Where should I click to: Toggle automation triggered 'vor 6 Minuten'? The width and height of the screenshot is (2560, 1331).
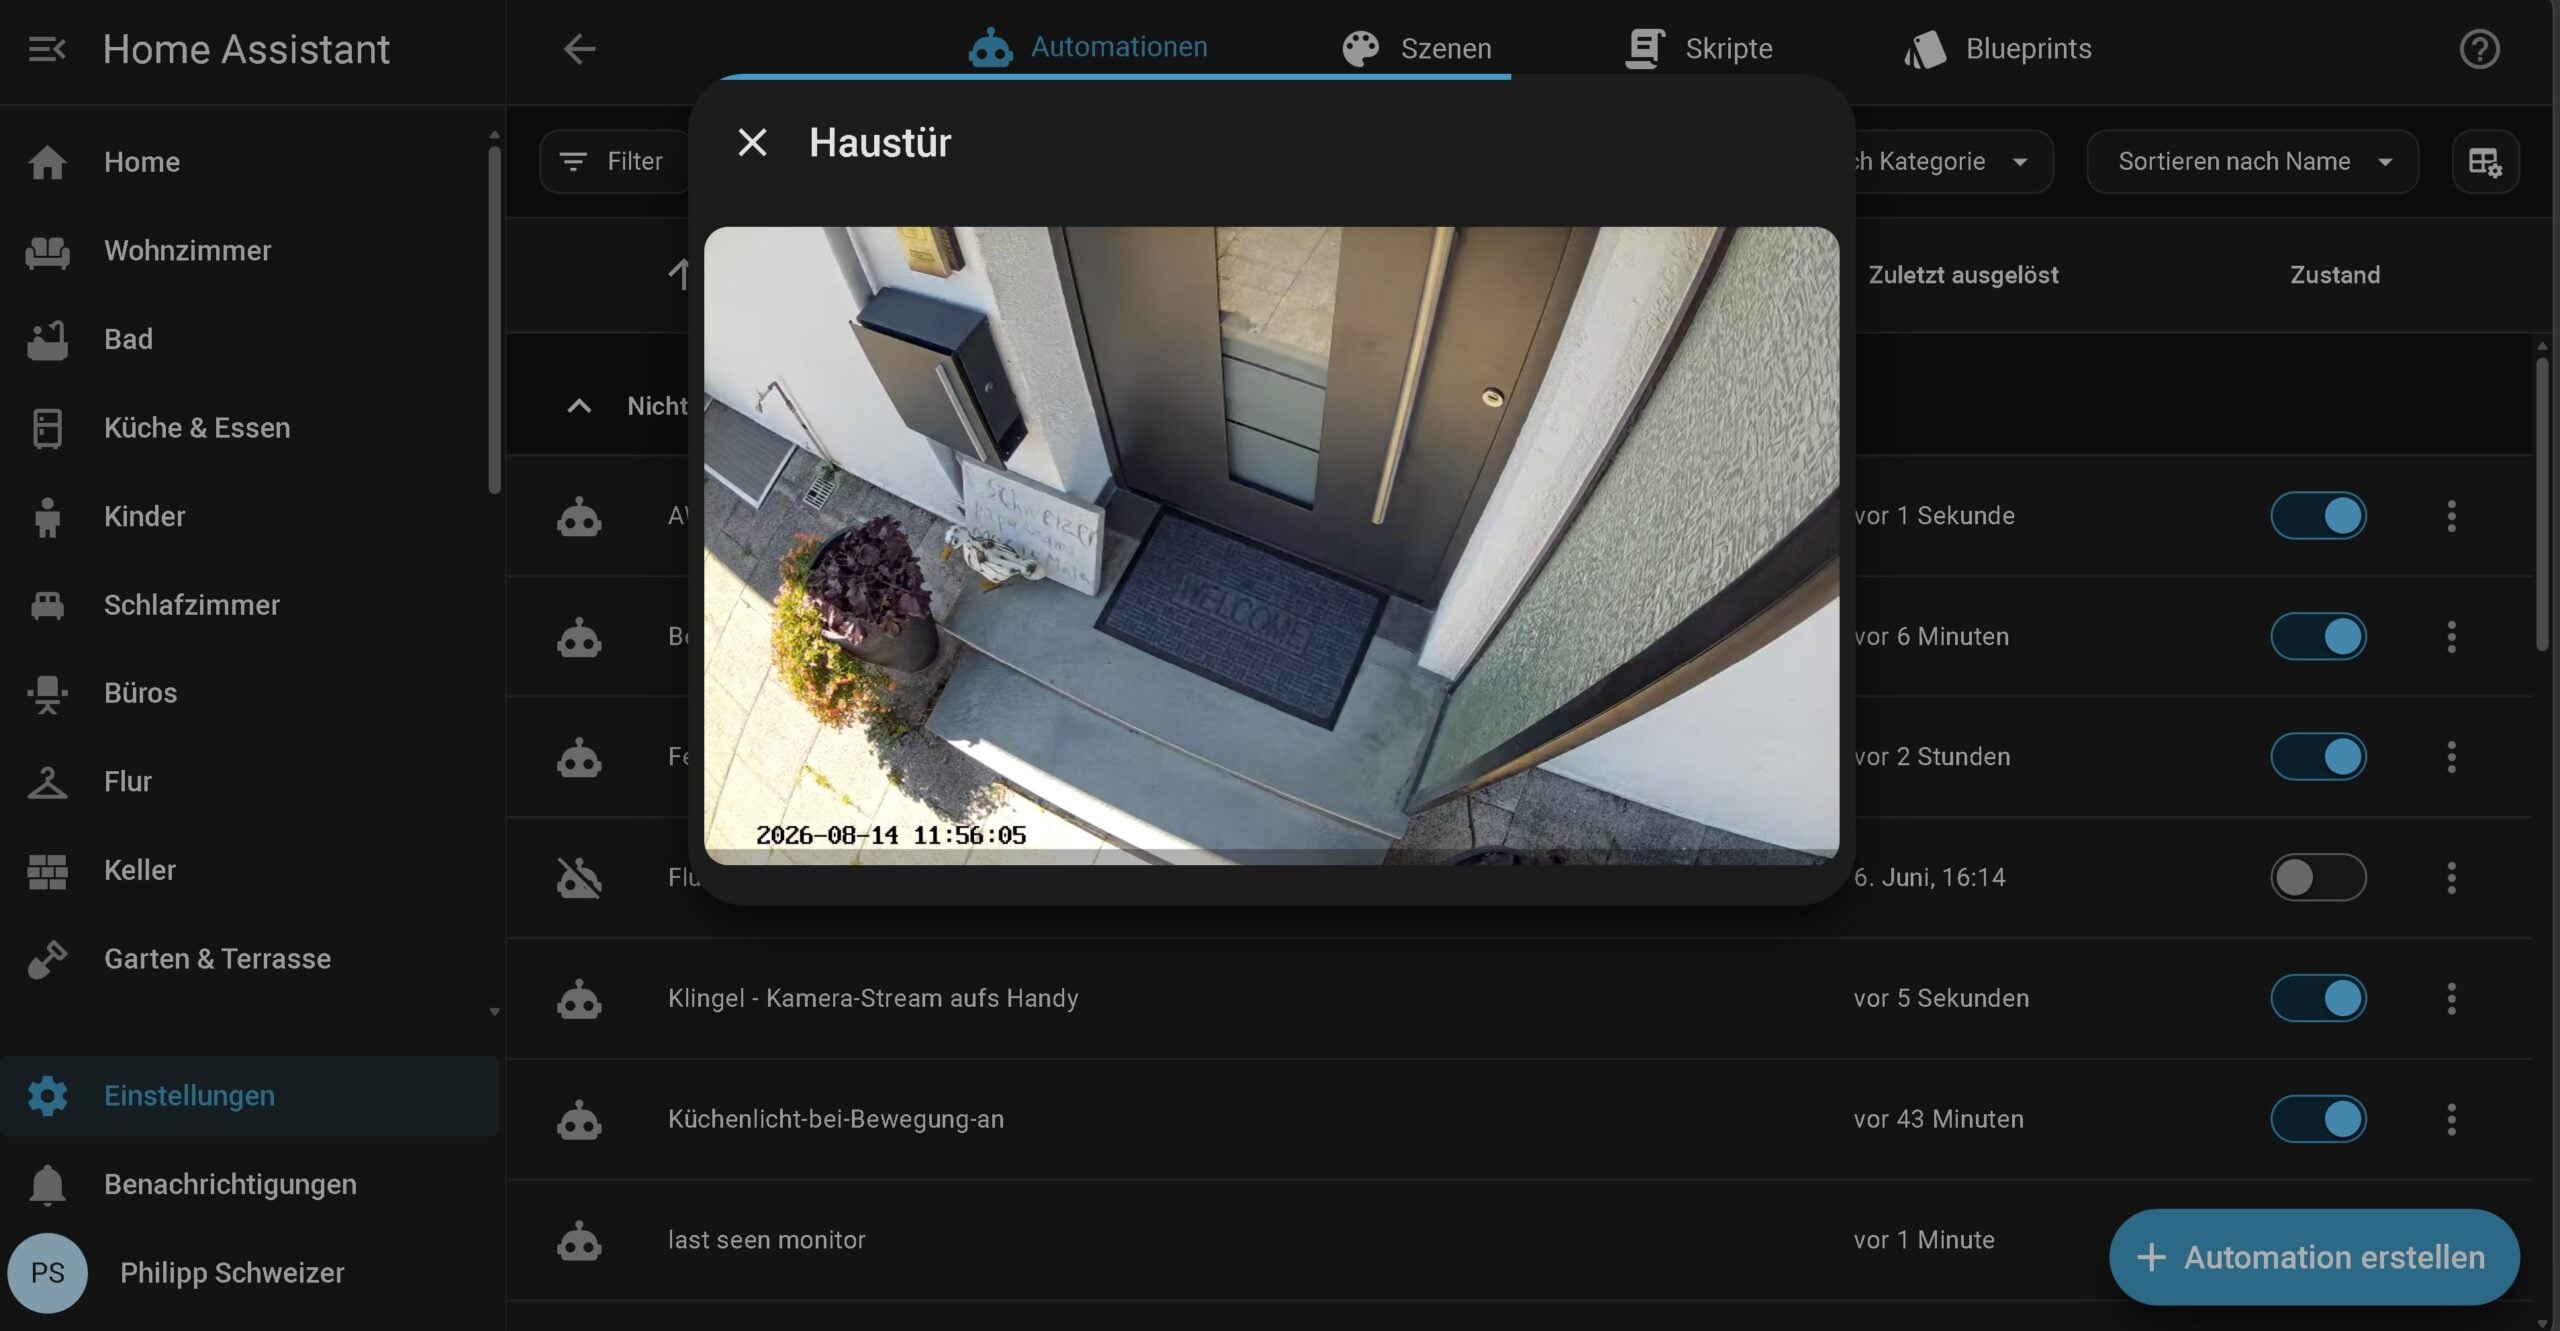pos(2318,637)
